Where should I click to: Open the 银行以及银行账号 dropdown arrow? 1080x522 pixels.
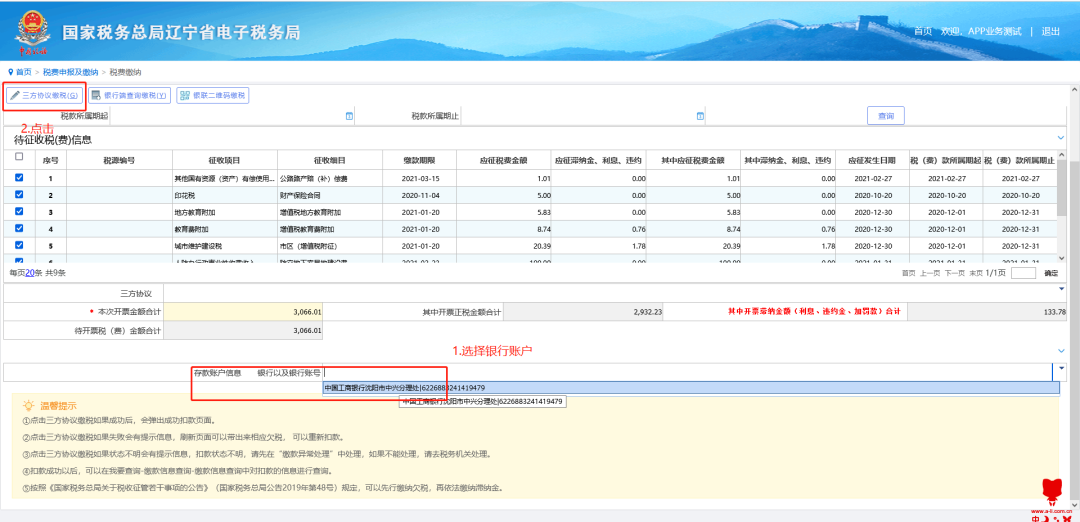[1061, 368]
